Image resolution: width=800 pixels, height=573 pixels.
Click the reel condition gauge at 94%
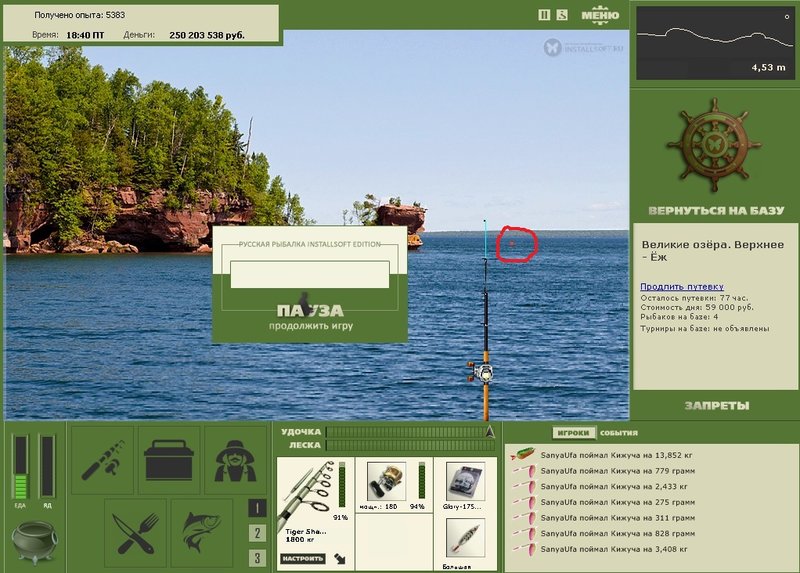pos(422,481)
